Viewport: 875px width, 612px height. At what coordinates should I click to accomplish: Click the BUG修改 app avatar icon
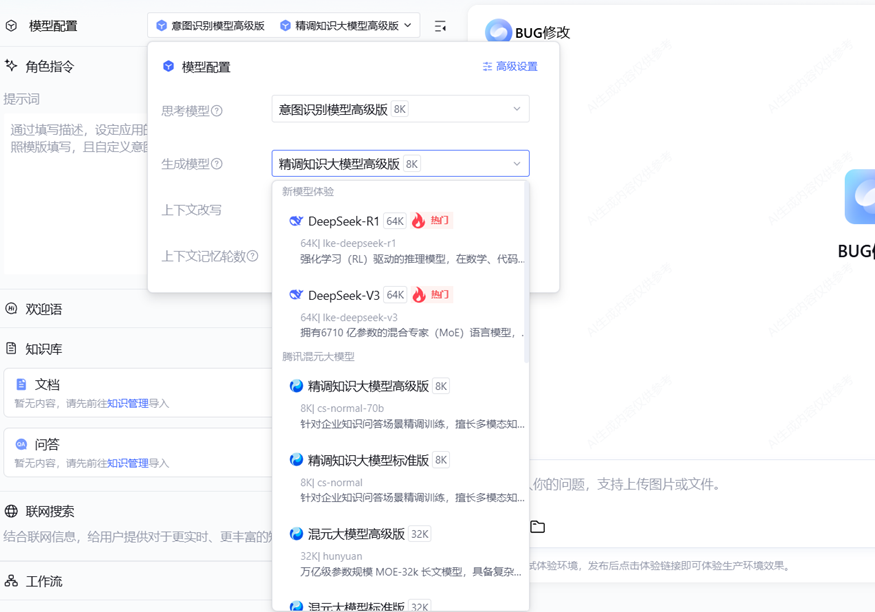pos(498,31)
